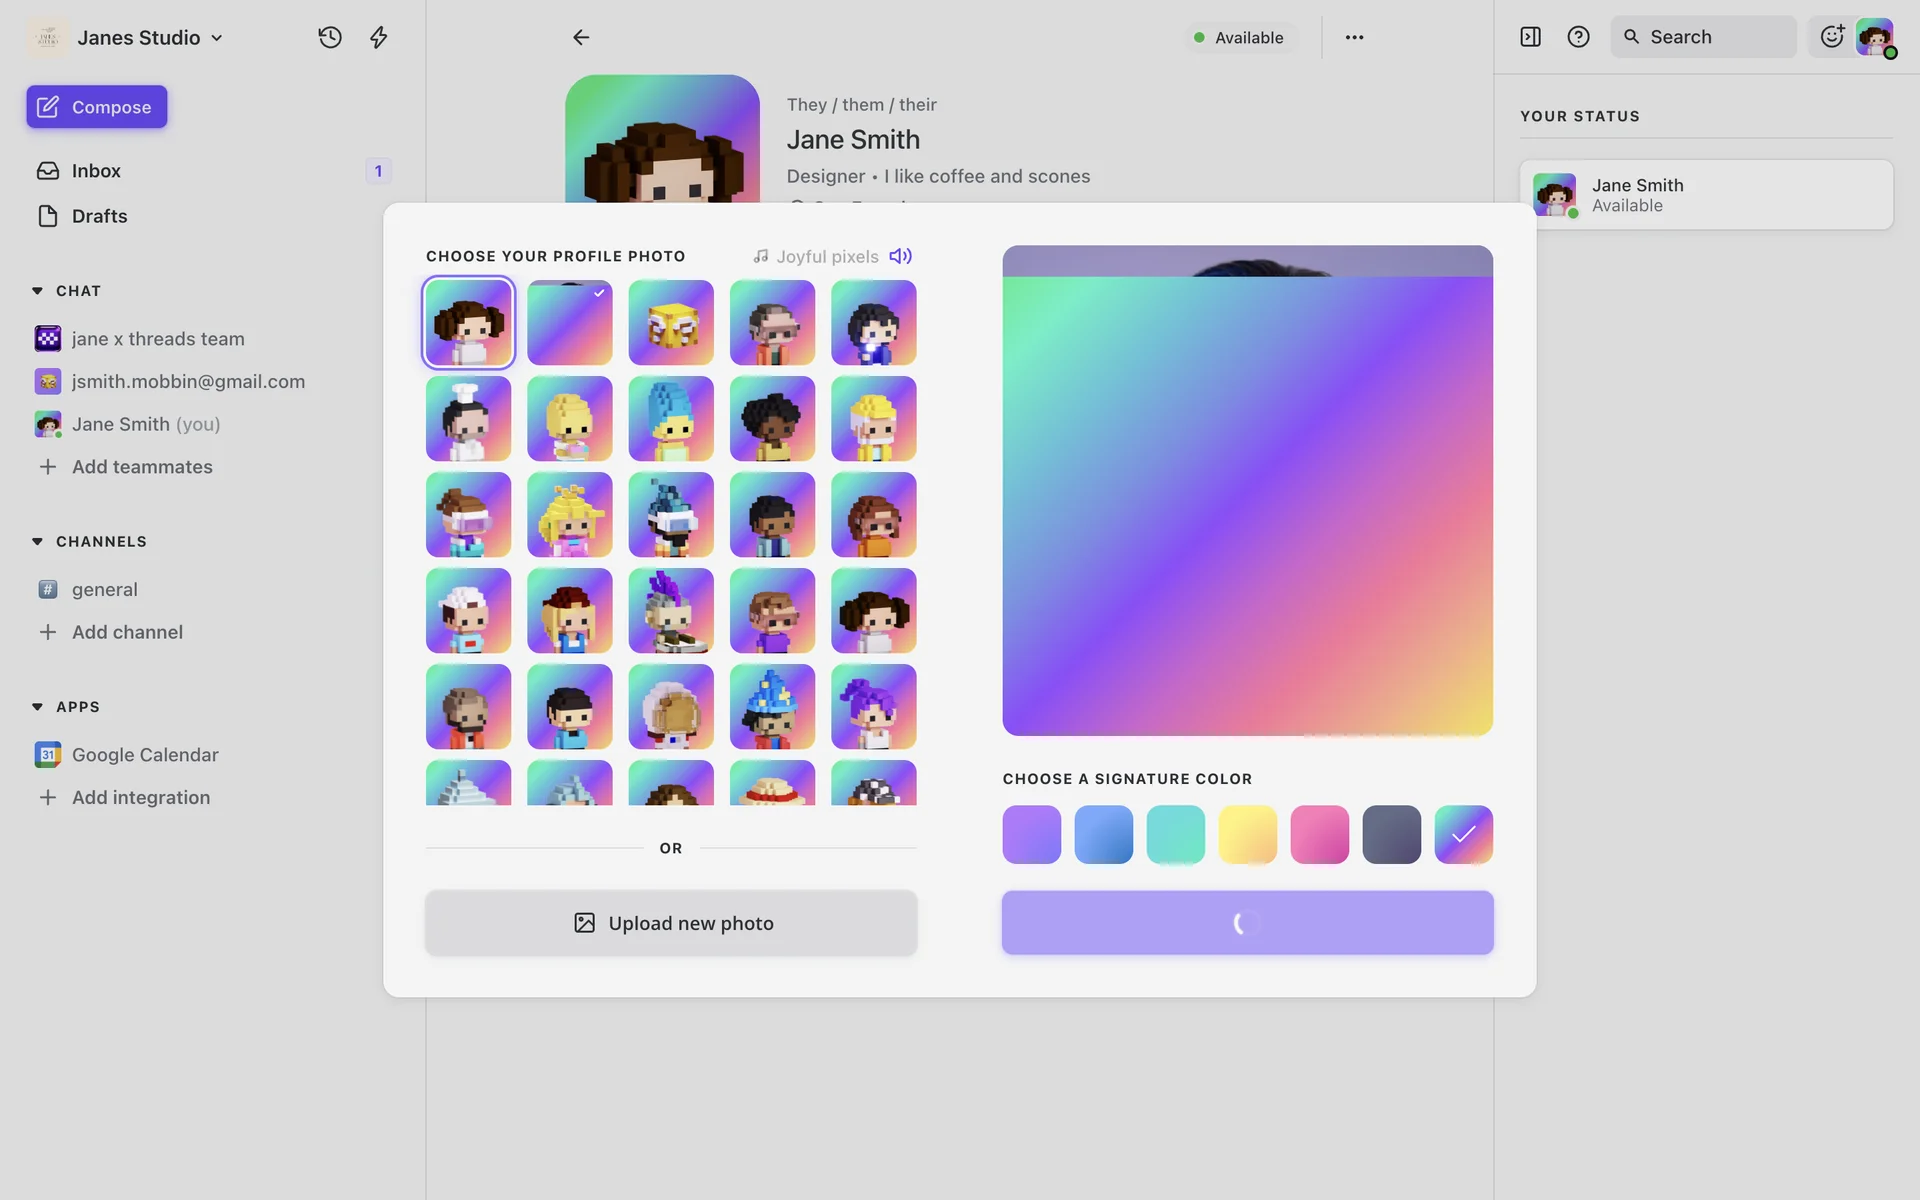Image resolution: width=1920 pixels, height=1200 pixels.
Task: Click the history clock icon
Action: pyautogui.click(x=330, y=37)
